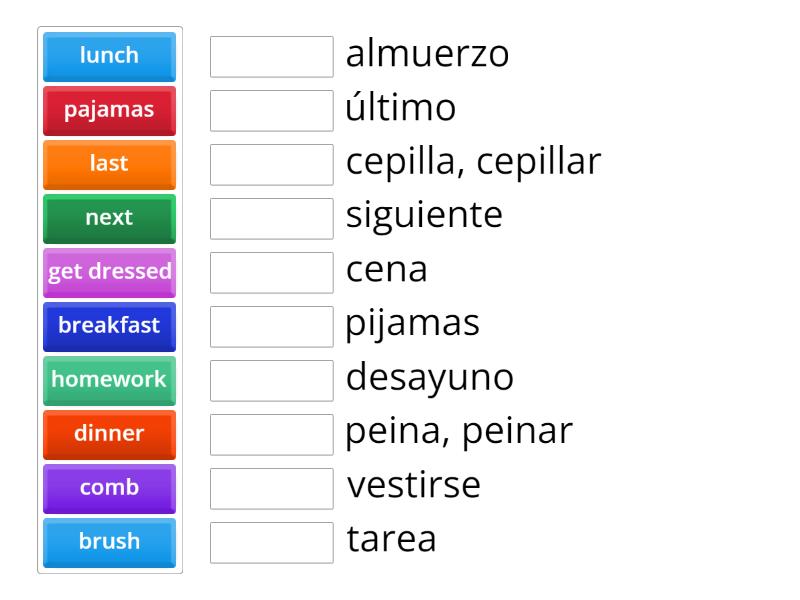Select the blue 'lunch' word tile
Image resolution: width=800 pixels, height=600 pixels.
(109, 56)
